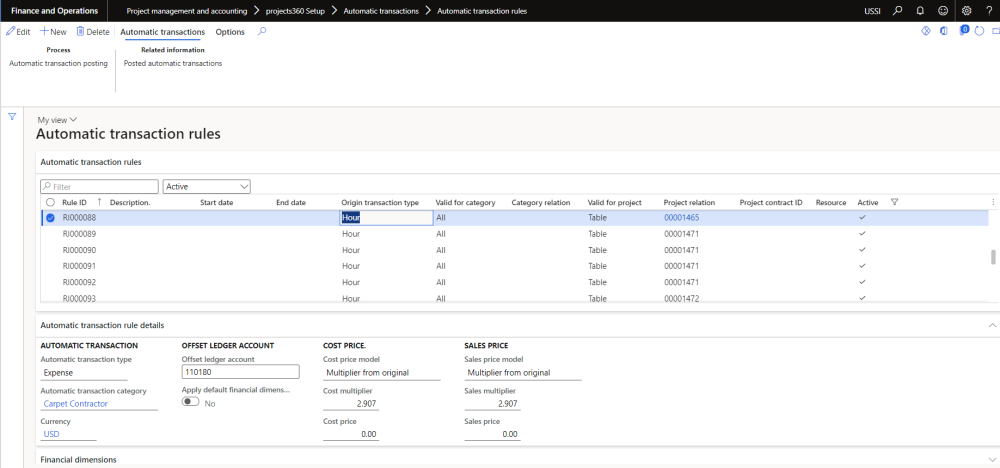Switch to the Options tab
Screen dimensions: 1000x468
(x=230, y=32)
